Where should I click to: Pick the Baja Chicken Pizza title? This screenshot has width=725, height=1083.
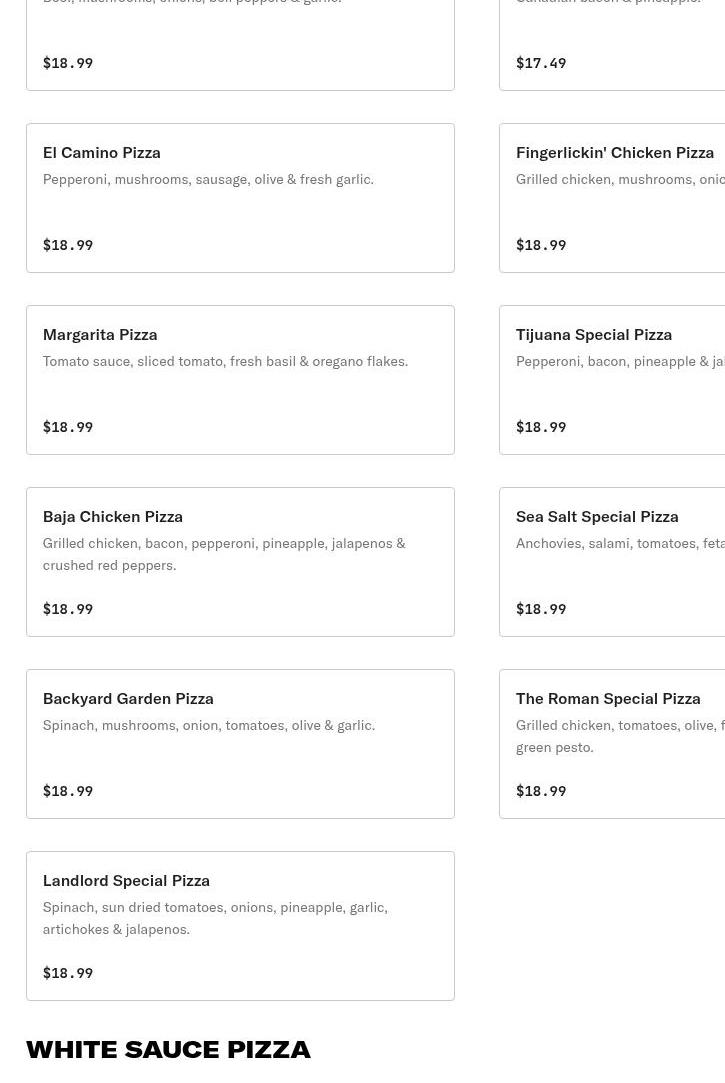click(112, 517)
